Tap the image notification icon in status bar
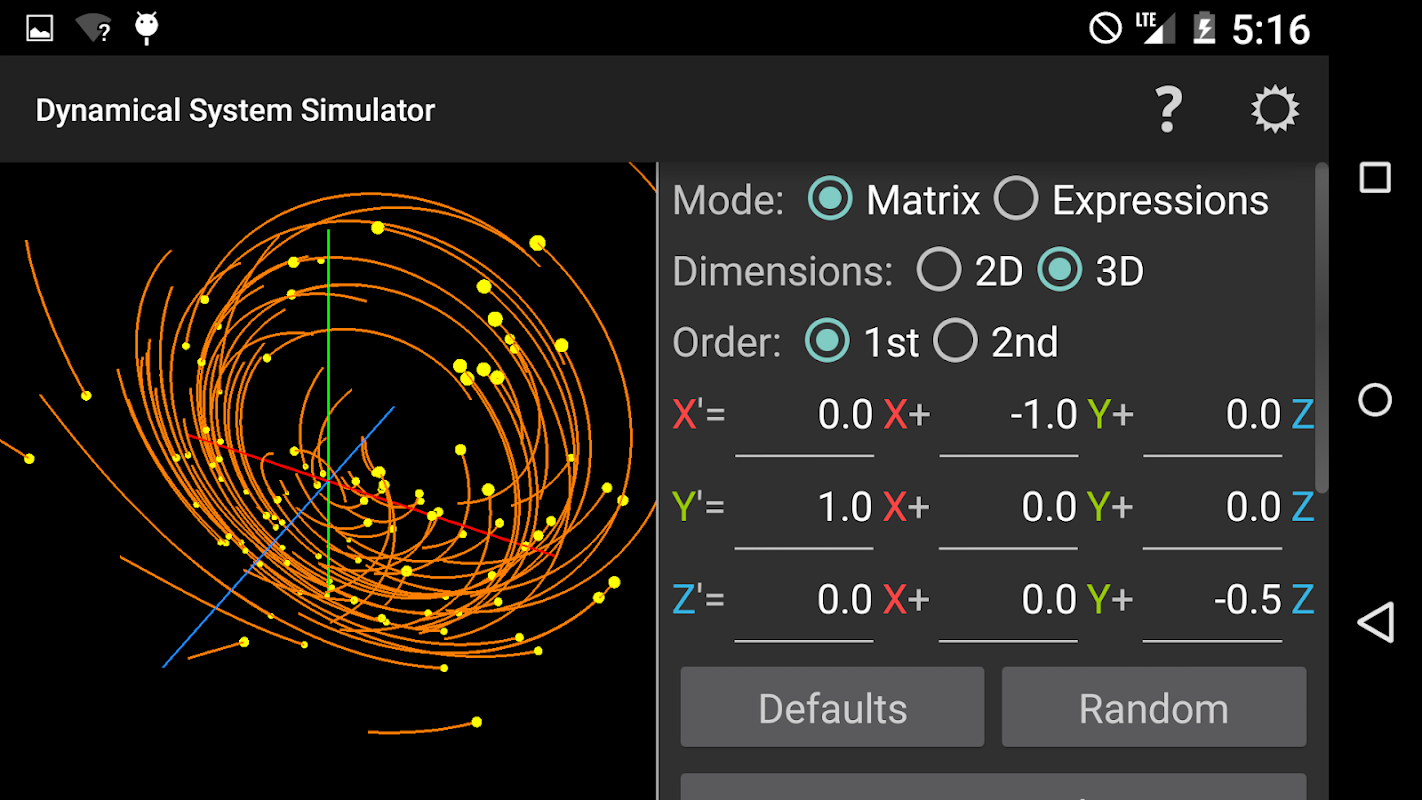This screenshot has height=800, width=1422. (39, 28)
